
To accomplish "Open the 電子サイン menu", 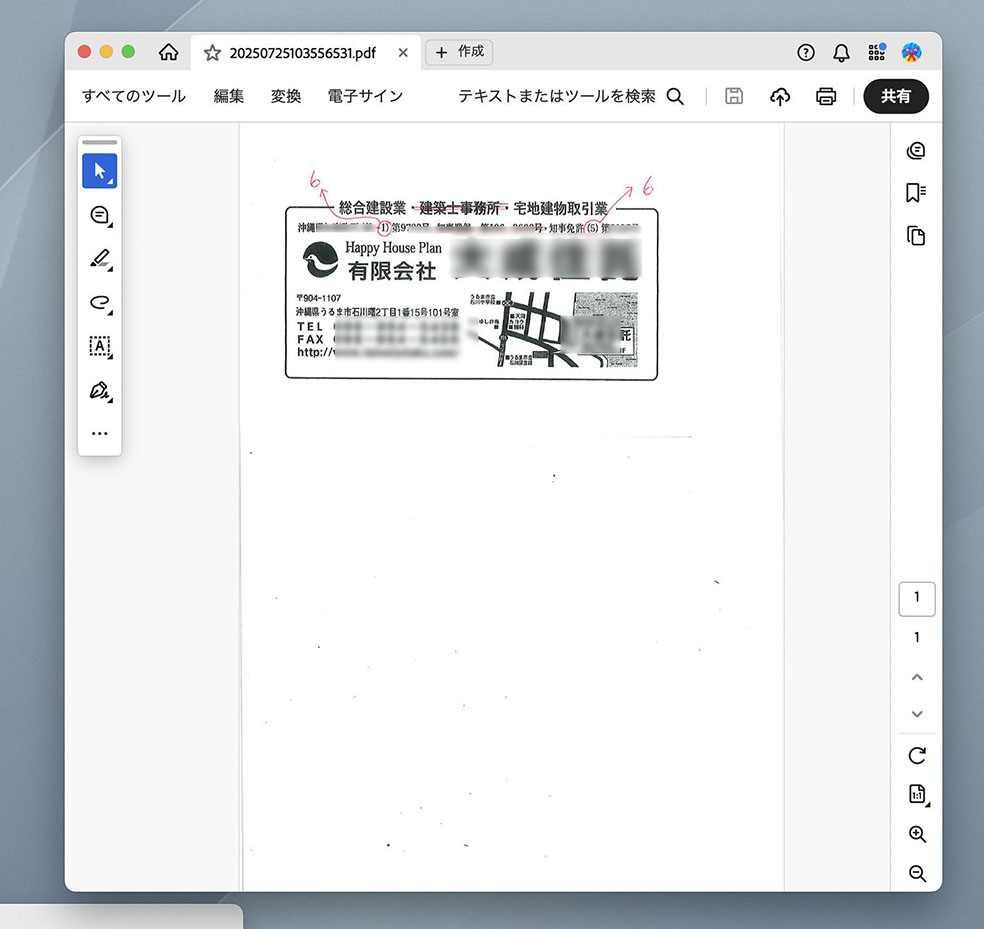I will click(365, 96).
